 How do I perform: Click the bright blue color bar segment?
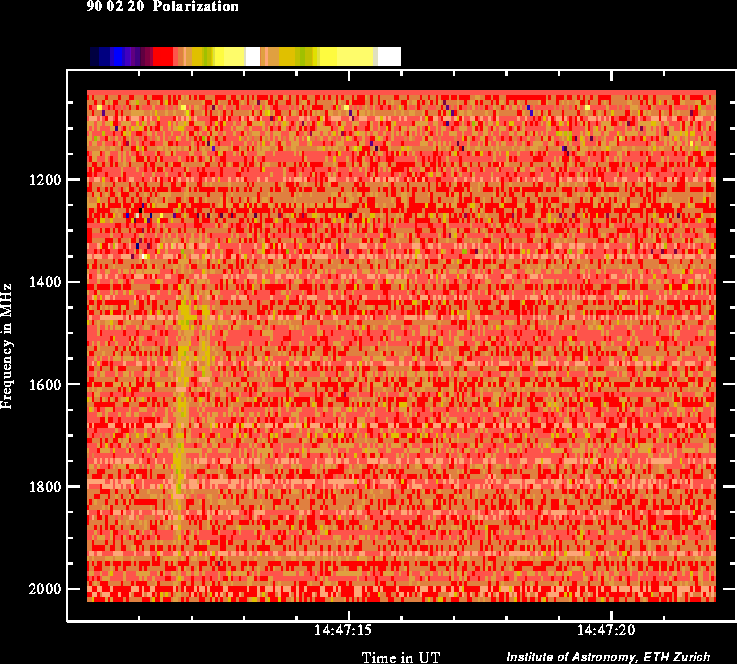point(116,57)
